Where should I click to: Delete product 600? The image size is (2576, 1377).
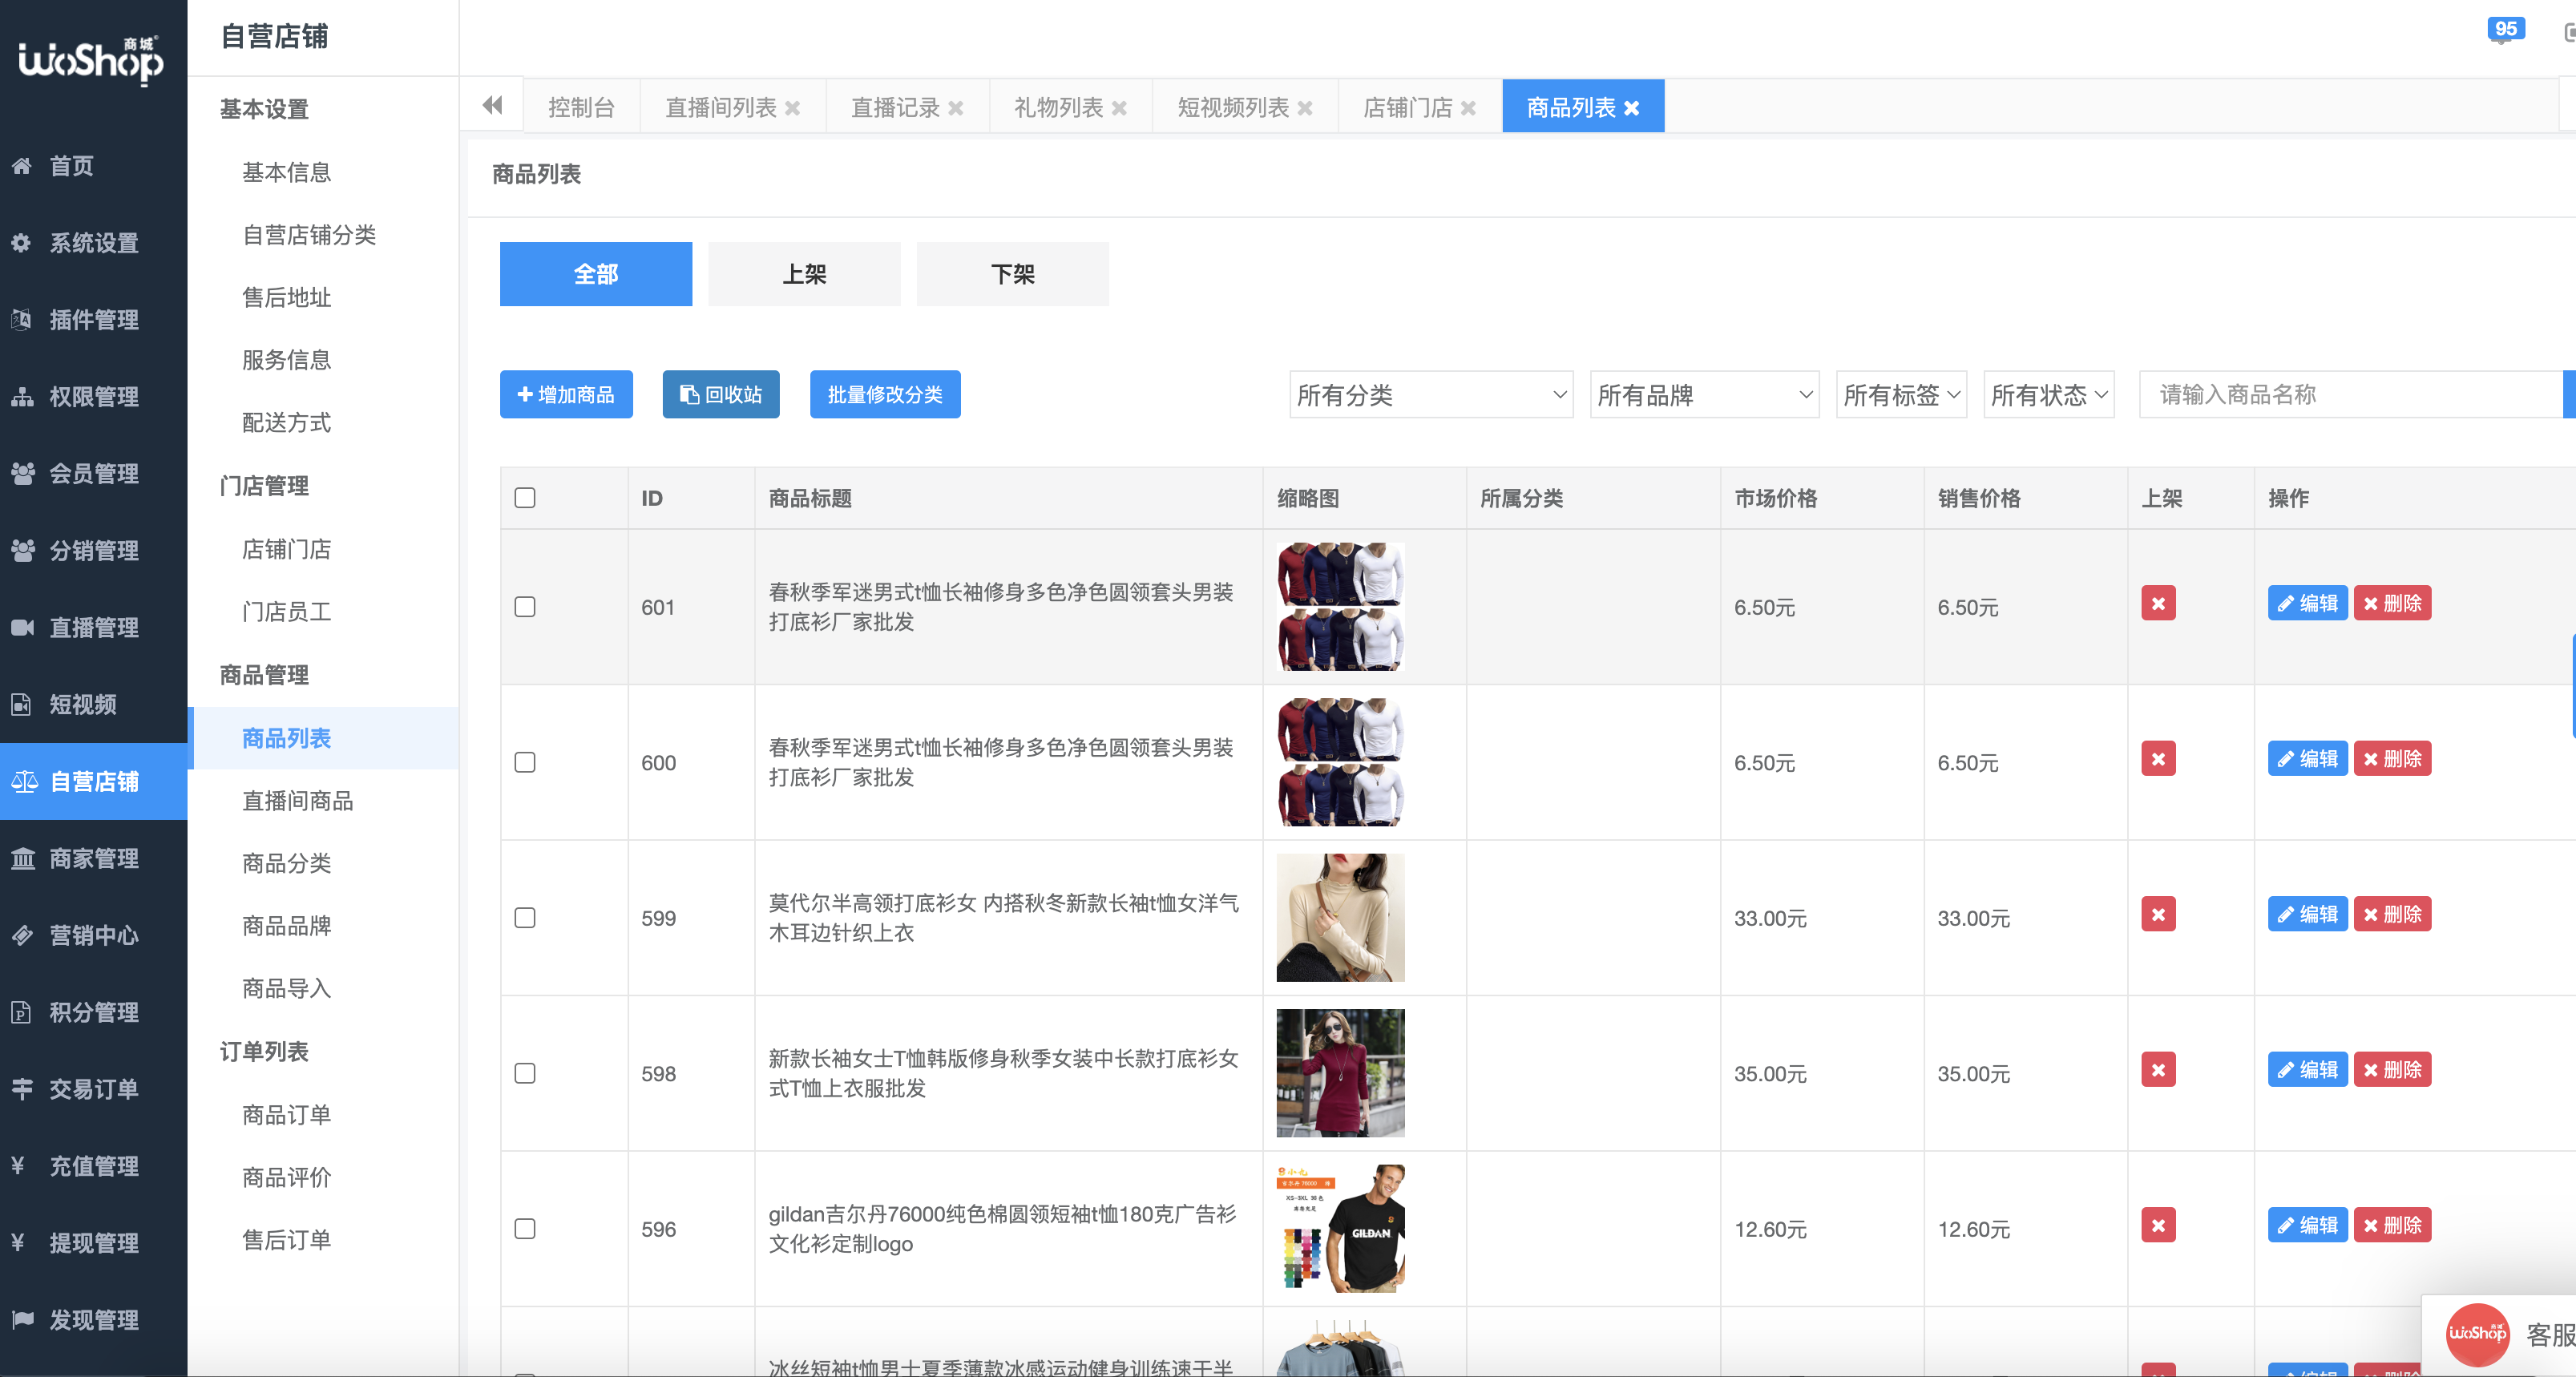point(2392,759)
